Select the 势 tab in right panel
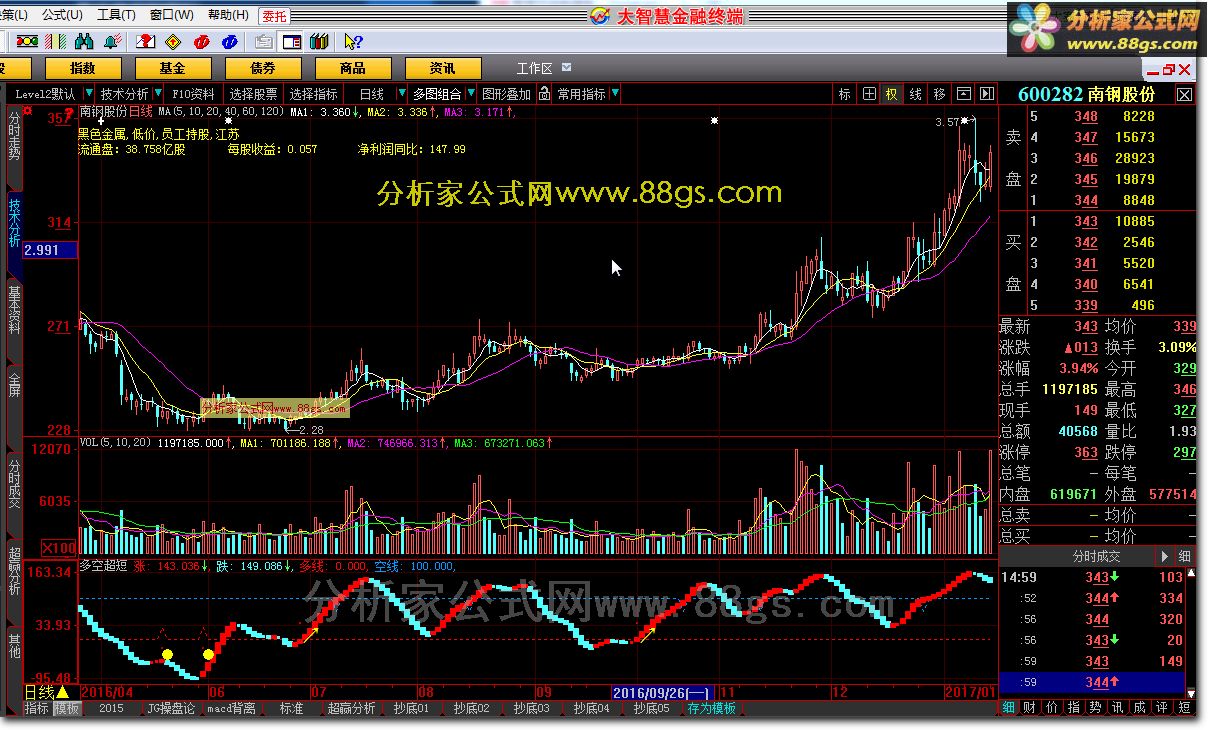Screen dimensions: 1209x730 (x=1097, y=708)
